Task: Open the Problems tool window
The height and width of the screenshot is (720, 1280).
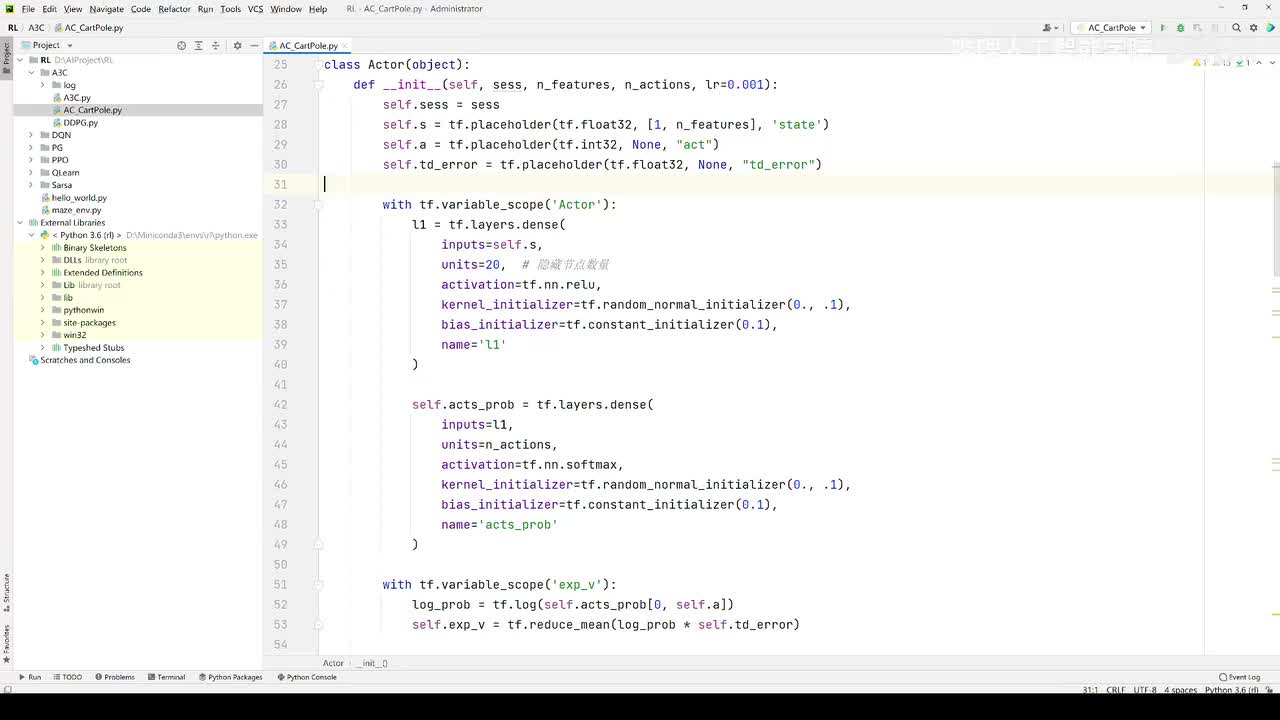Action: pyautogui.click(x=114, y=677)
